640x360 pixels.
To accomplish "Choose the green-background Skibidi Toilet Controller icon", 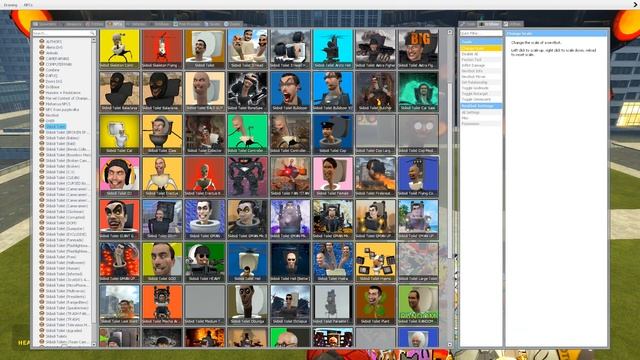I will coord(247,134).
